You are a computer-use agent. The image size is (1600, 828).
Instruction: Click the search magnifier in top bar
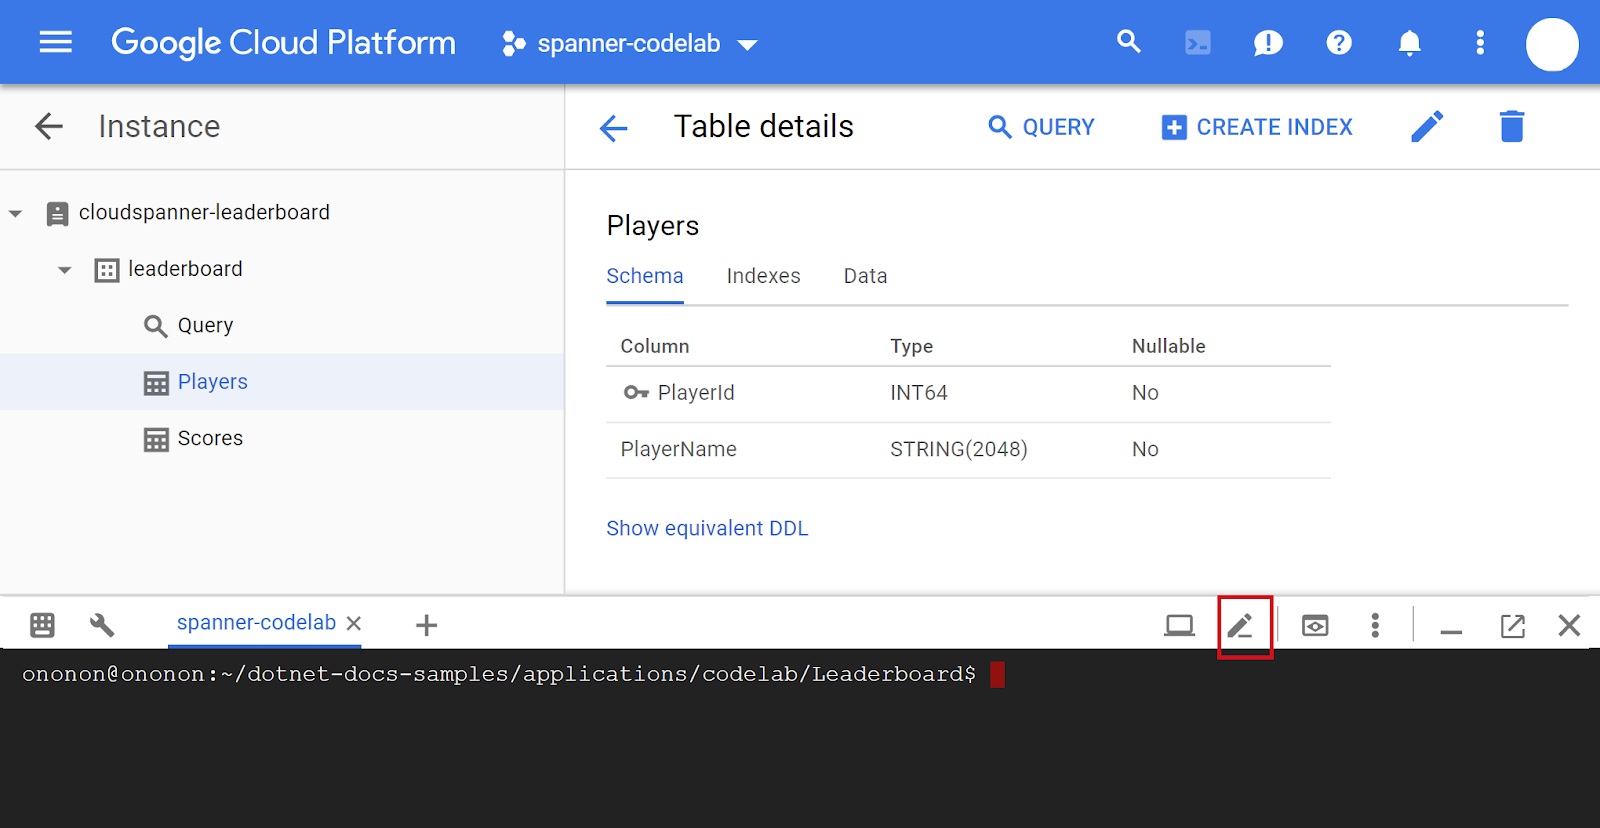[1128, 42]
